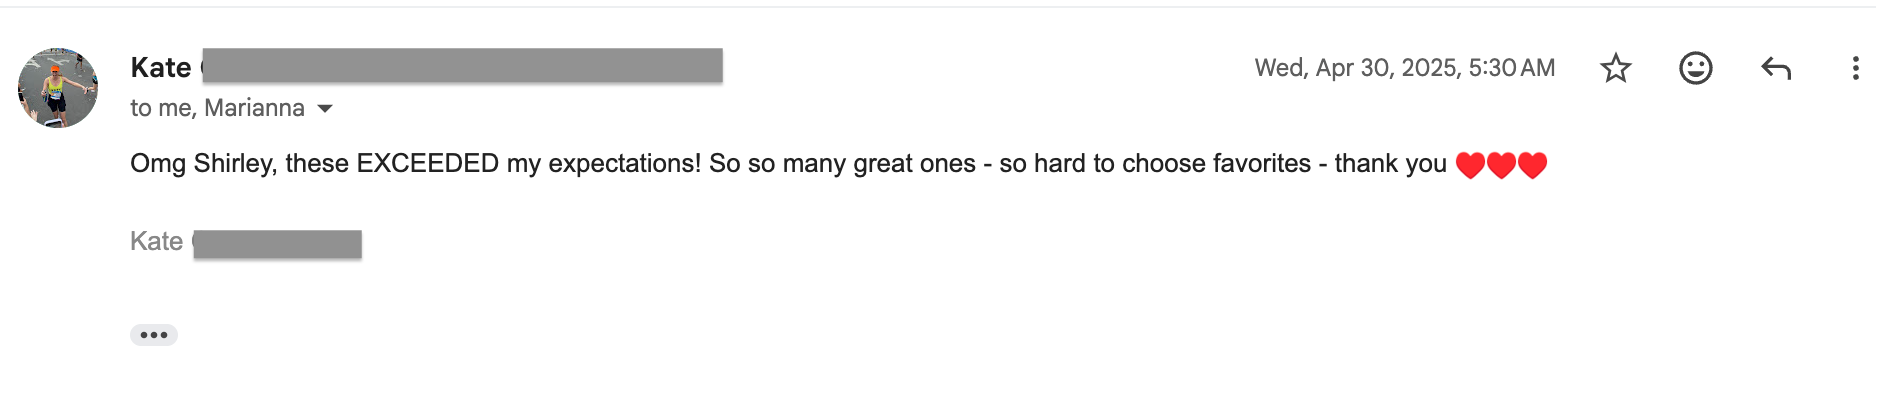Click the grey Kate signature text
The image size is (1888, 402).
click(x=157, y=241)
